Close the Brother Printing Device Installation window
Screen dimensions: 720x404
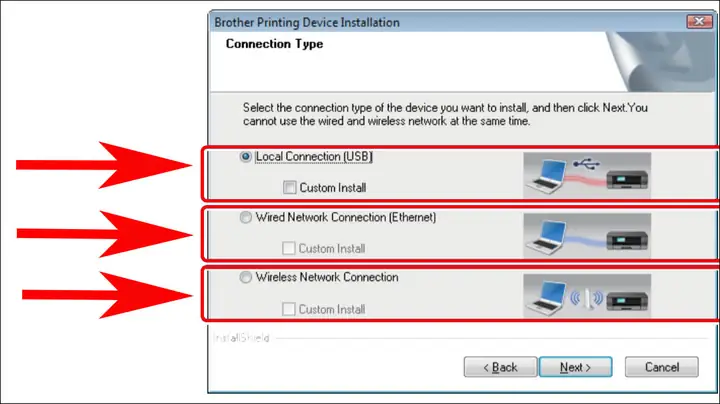[699, 21]
